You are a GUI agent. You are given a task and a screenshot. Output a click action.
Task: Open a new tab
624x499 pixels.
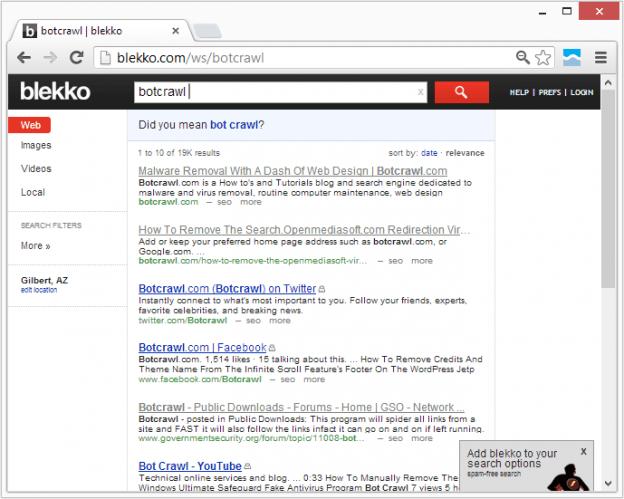pyautogui.click(x=207, y=31)
